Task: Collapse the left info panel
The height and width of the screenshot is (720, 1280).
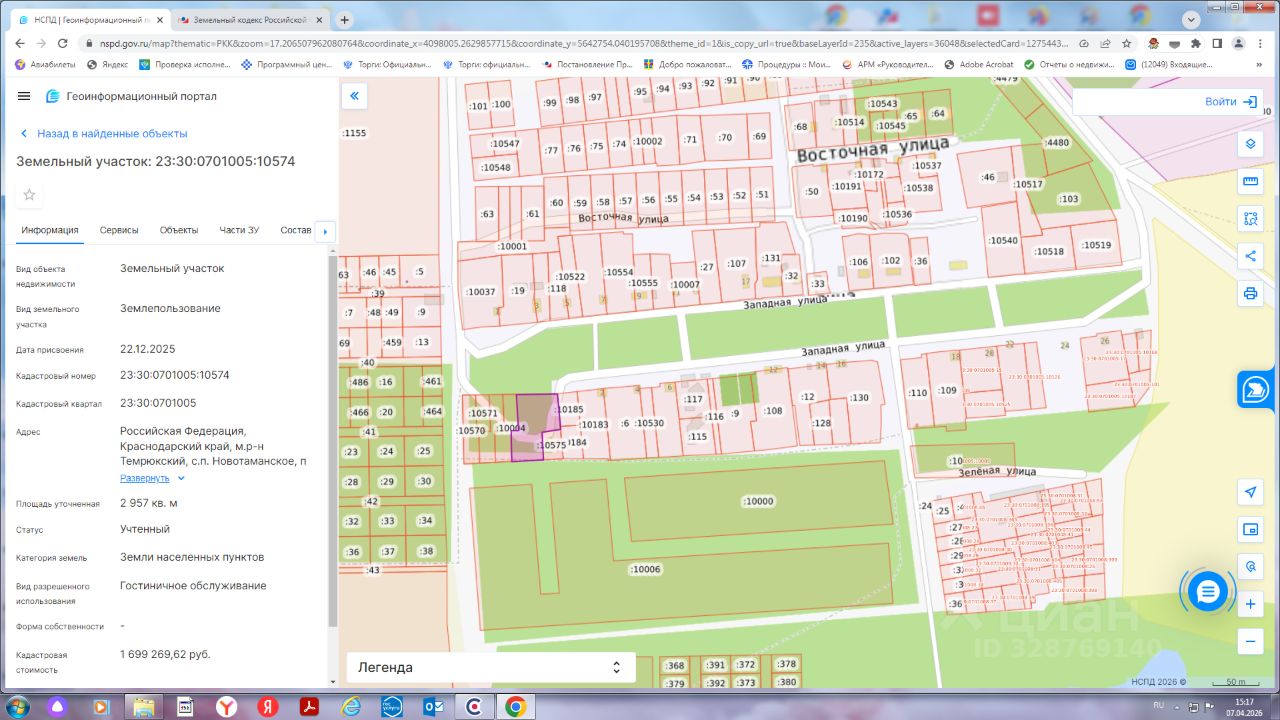Action: pyautogui.click(x=354, y=96)
